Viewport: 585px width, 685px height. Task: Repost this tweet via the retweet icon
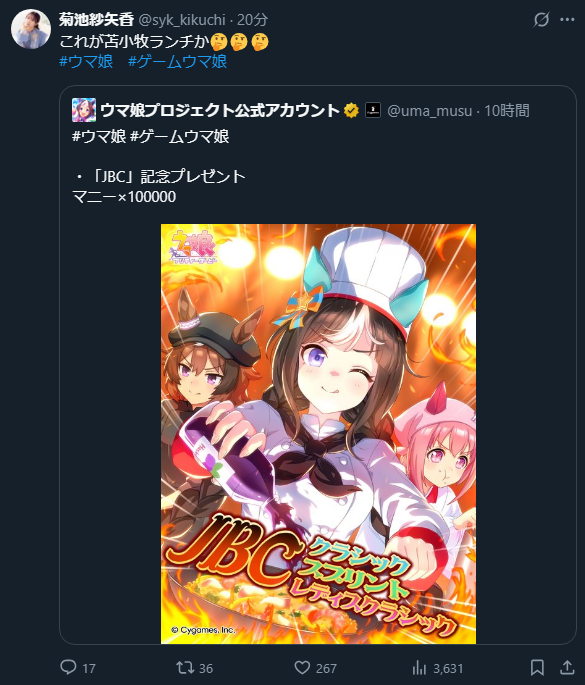185,668
